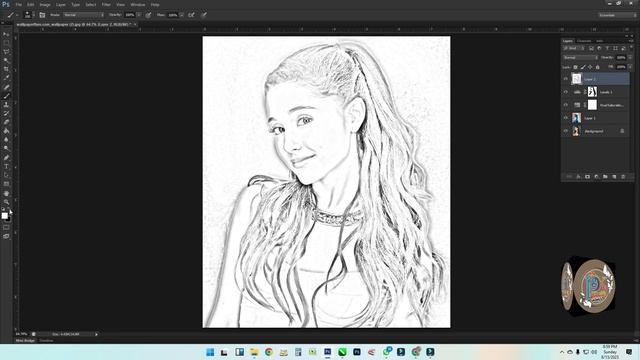This screenshot has width=640, height=360.
Task: Open the brush Mode dropdown
Action: pos(83,15)
